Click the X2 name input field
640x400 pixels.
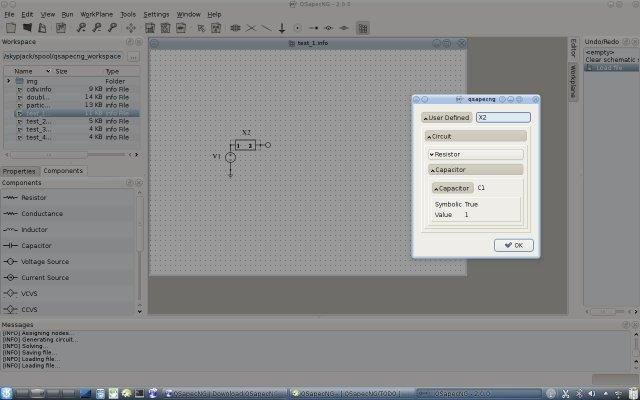502,117
